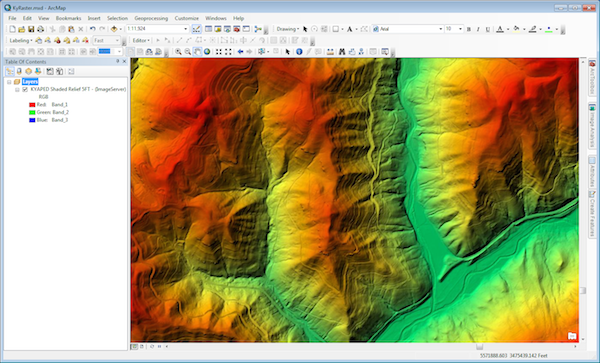This screenshot has width=600, height=363.
Task: Click the Fixed Zoom Out icon
Action: (x=228, y=52)
